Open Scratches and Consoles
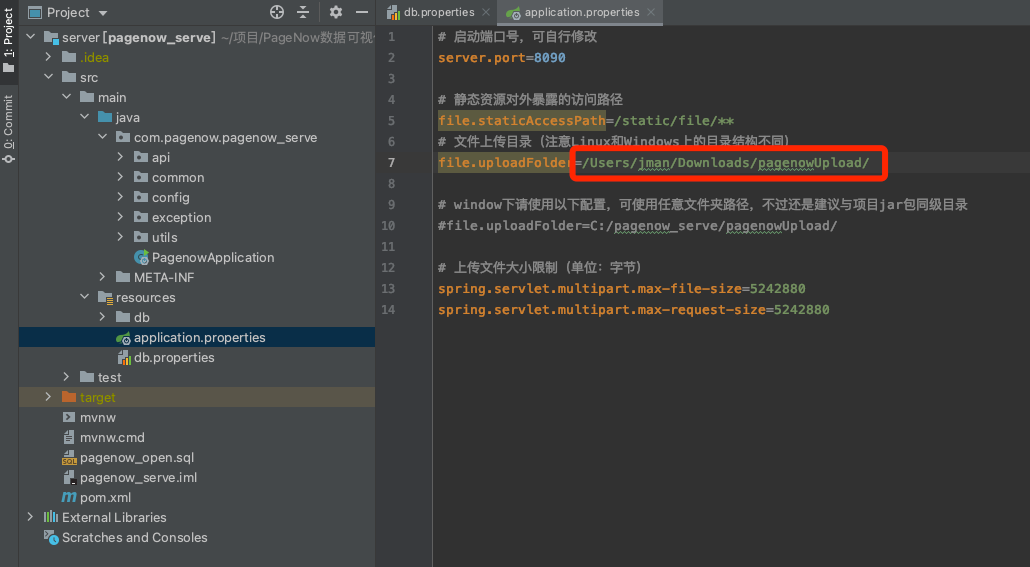 (134, 537)
